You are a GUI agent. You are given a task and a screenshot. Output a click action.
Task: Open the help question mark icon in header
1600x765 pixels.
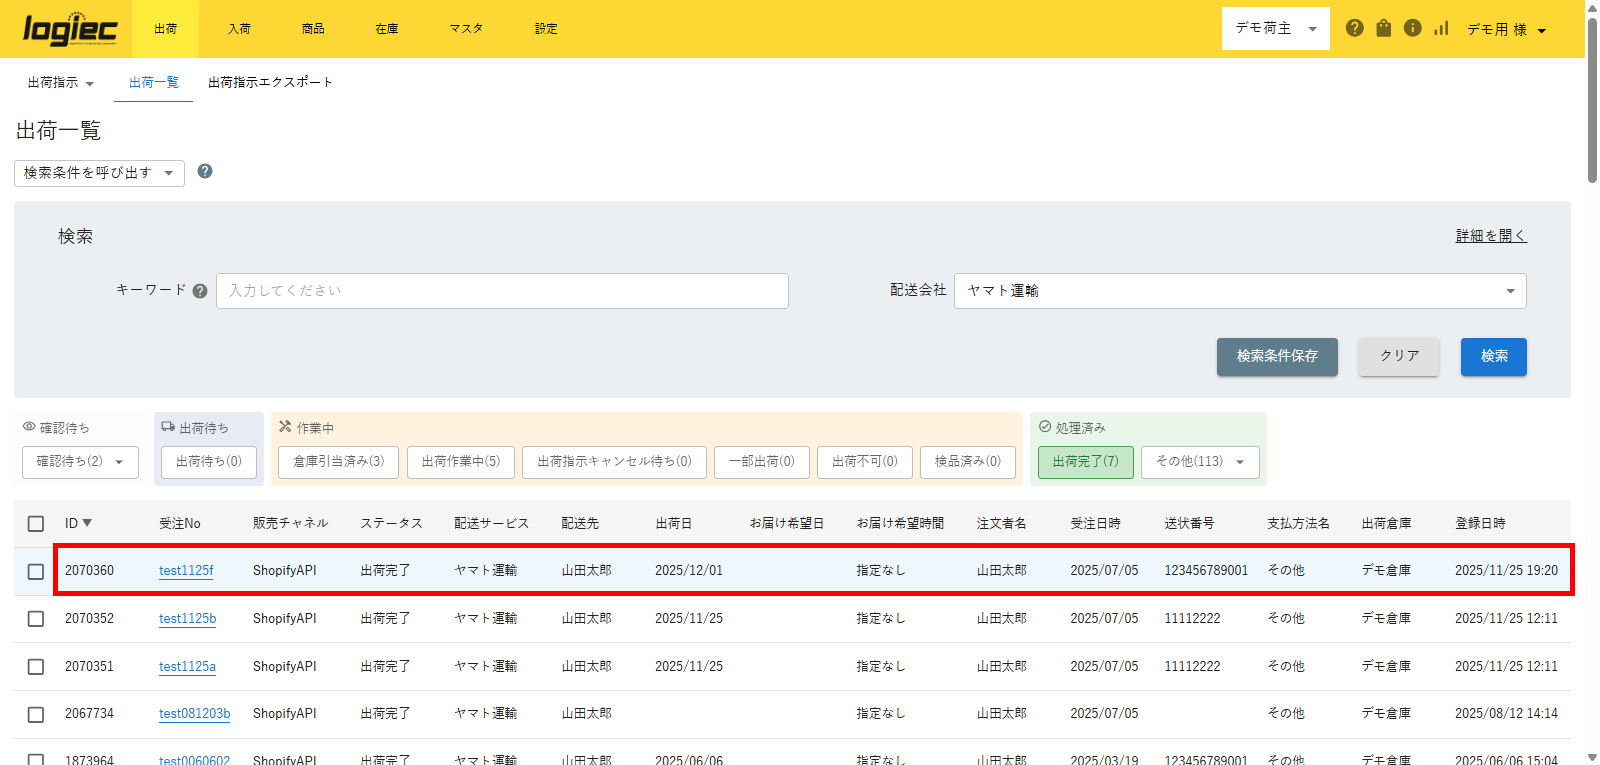tap(1354, 28)
